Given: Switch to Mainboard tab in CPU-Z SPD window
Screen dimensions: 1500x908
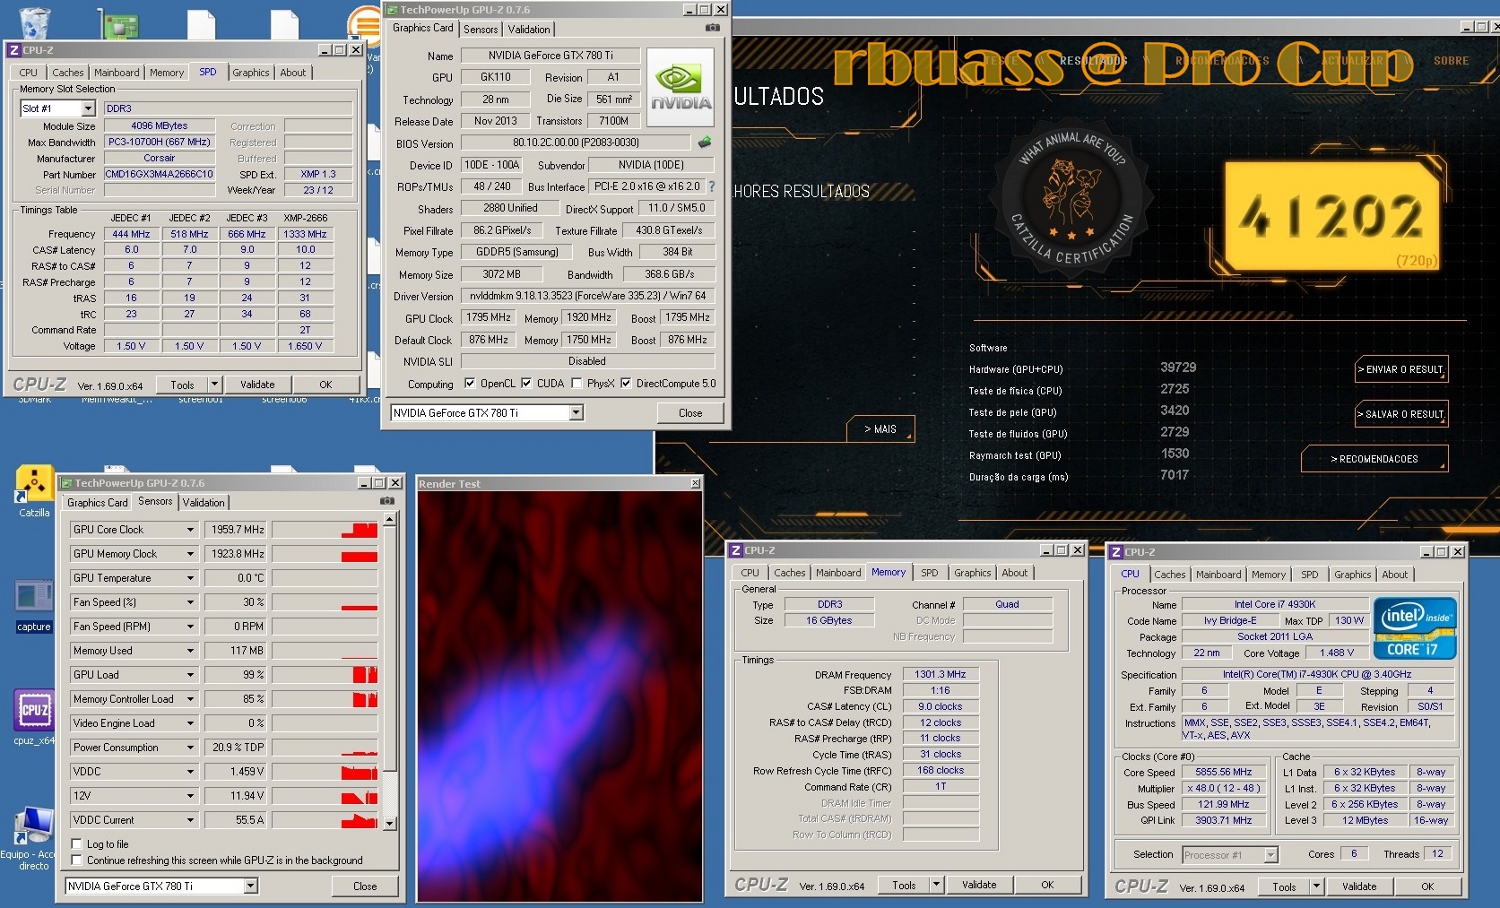Looking at the screenshot, I should 117,72.
